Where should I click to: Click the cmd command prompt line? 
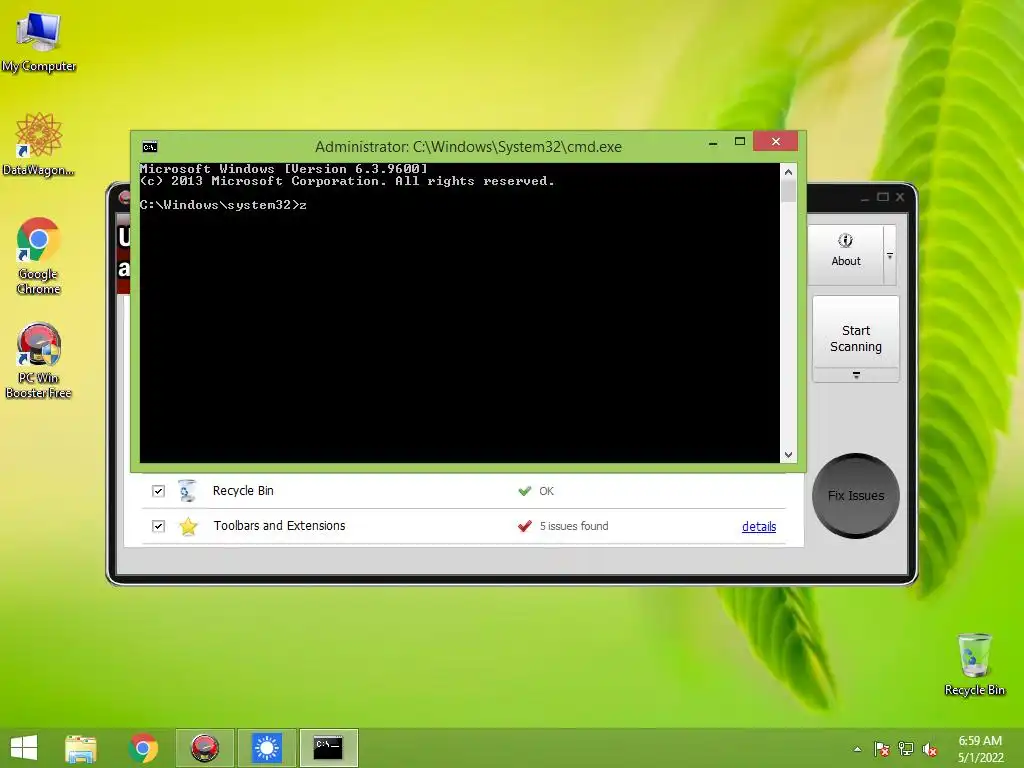click(223, 205)
